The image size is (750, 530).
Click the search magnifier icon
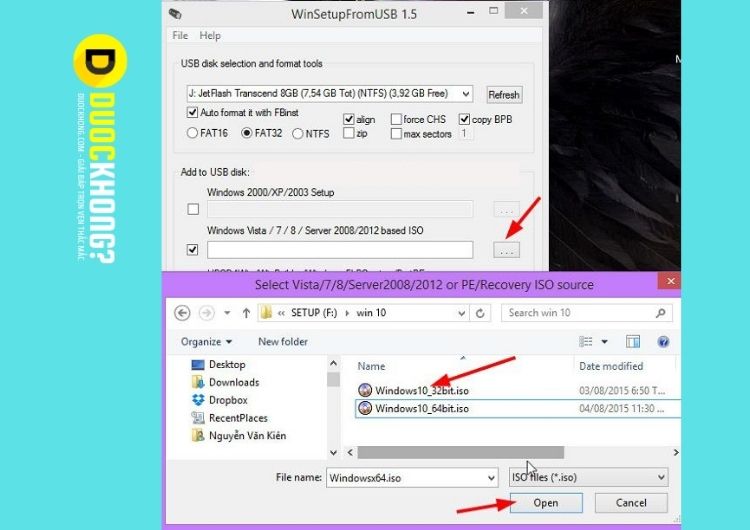coord(661,313)
